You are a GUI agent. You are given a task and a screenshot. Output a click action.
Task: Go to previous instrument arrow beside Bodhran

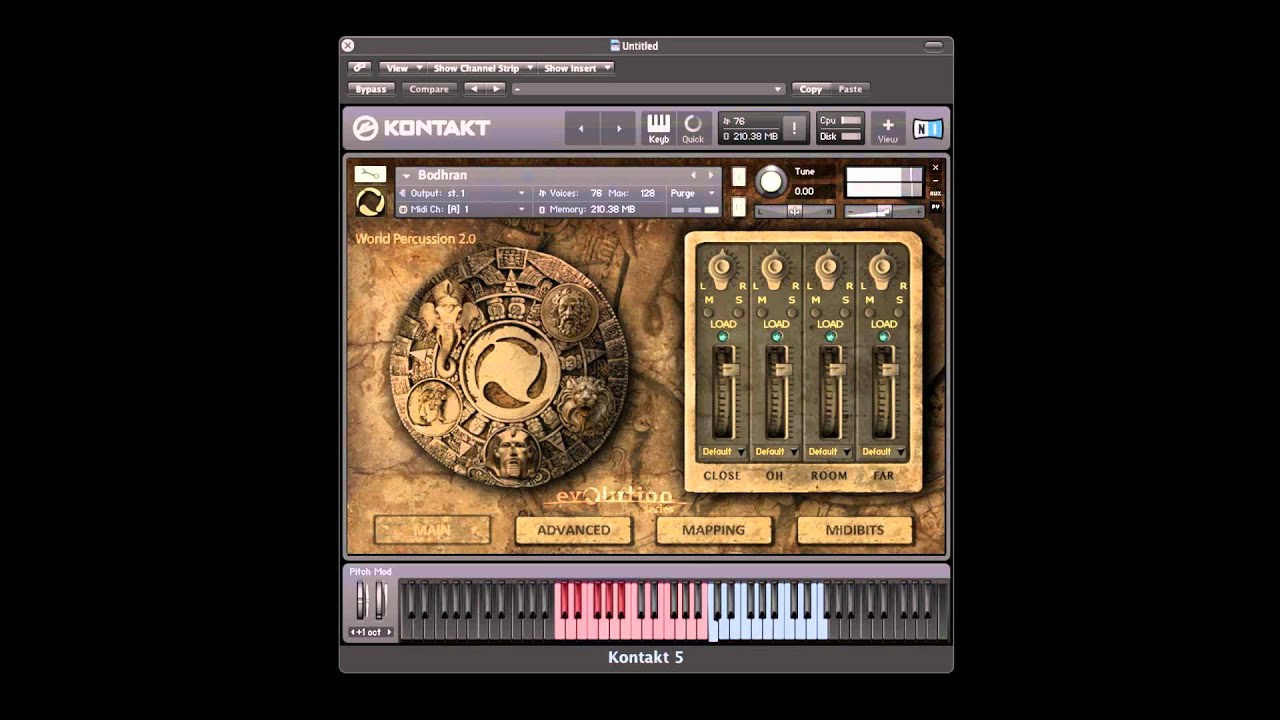(693, 175)
